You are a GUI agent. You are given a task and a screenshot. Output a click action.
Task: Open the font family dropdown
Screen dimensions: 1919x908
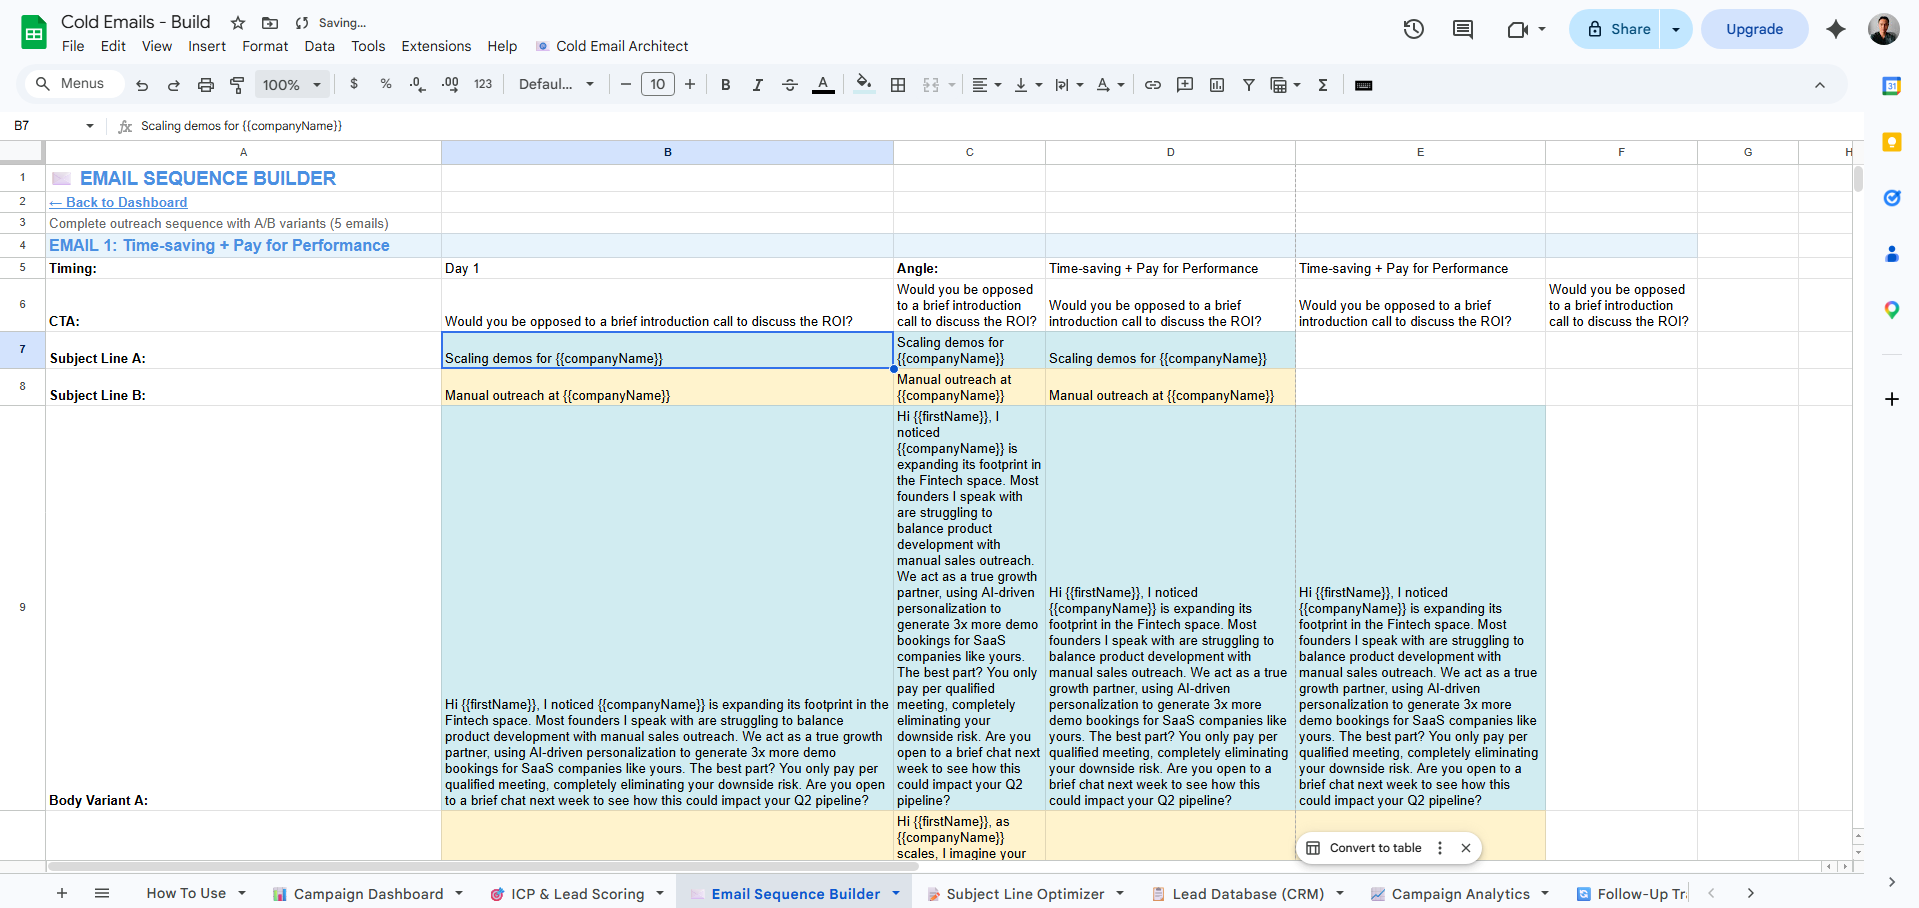(x=556, y=85)
